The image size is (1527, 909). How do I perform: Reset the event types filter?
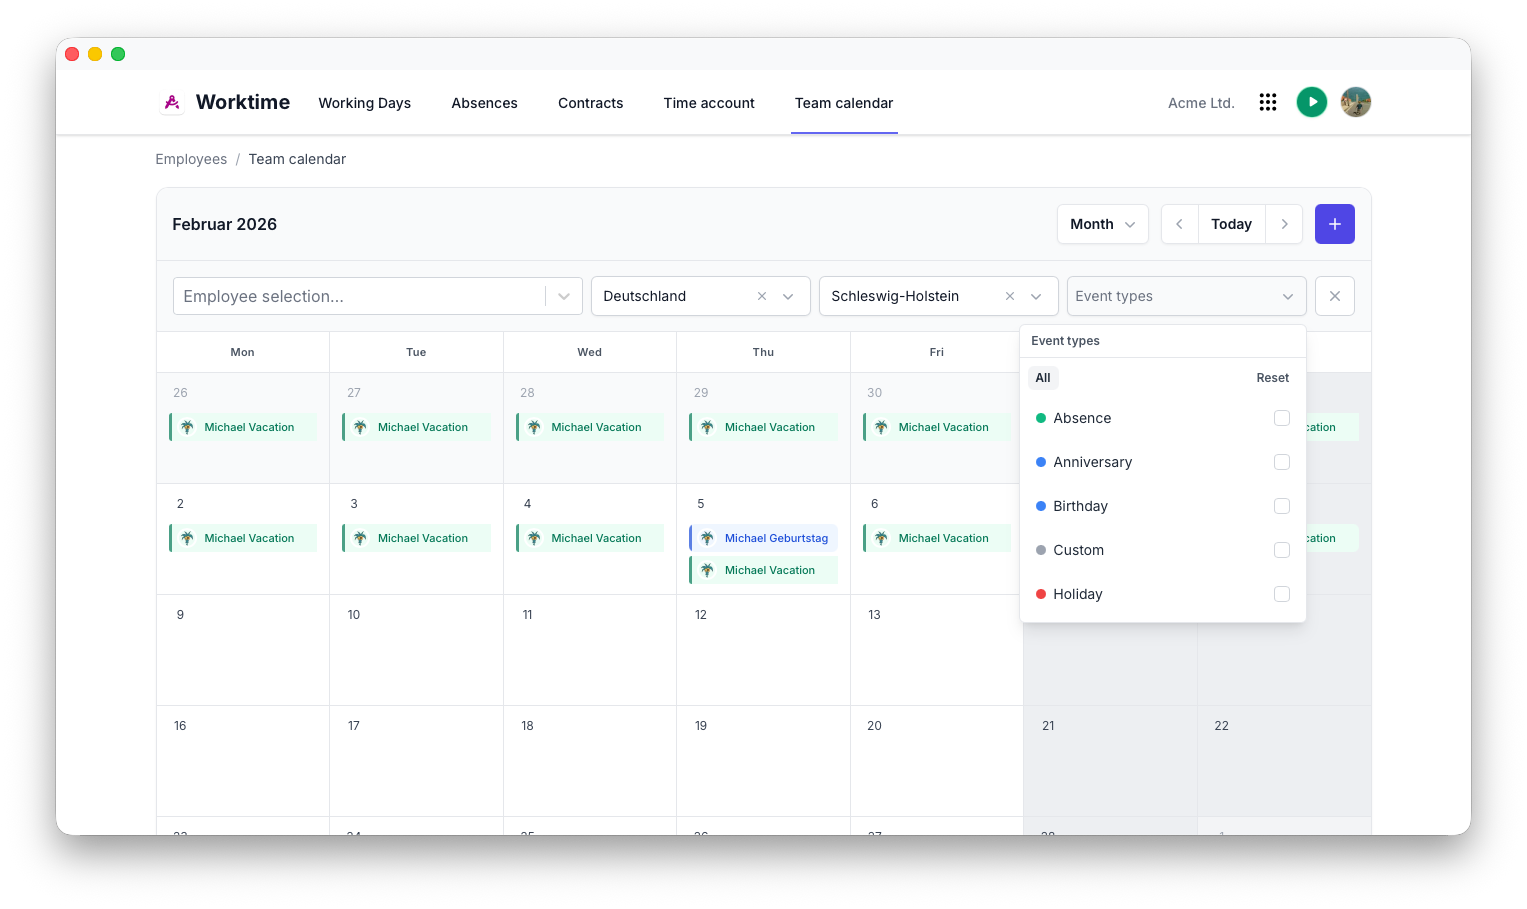1273,378
